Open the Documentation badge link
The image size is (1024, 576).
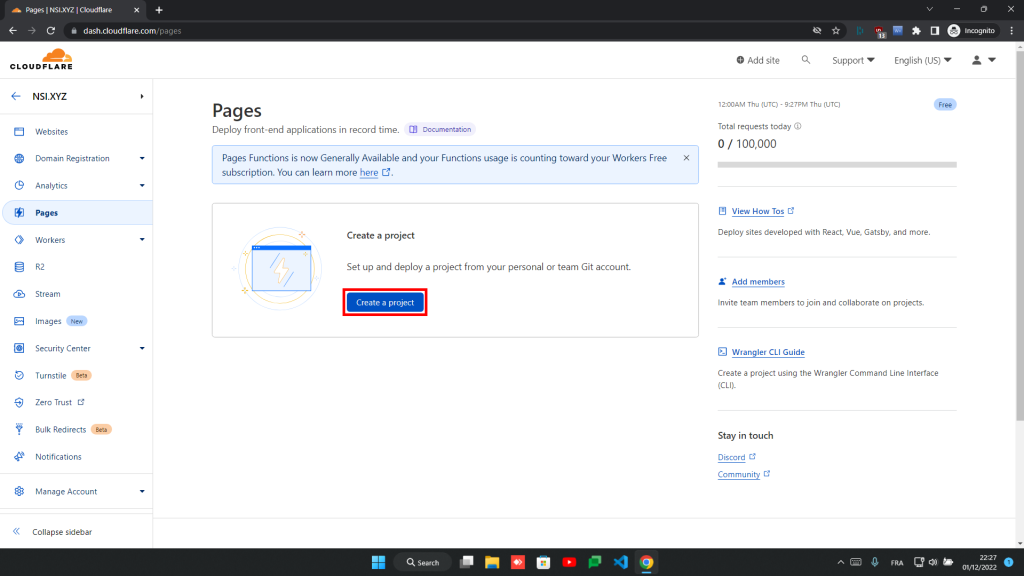tap(440, 129)
